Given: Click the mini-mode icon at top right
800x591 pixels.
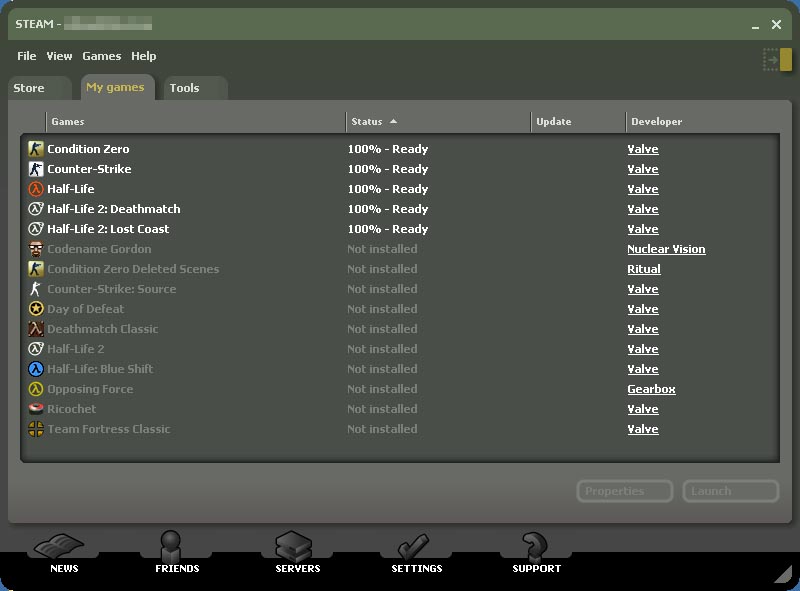Looking at the screenshot, I should (778, 60).
